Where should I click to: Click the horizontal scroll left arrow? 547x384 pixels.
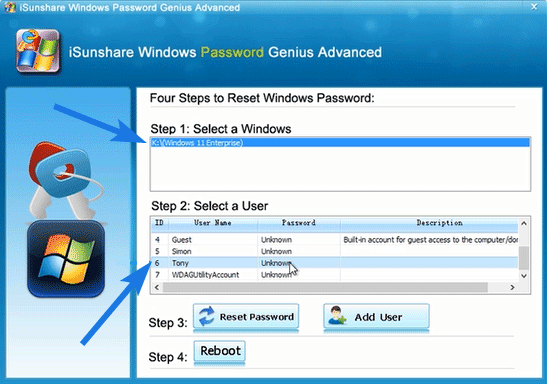click(x=157, y=287)
